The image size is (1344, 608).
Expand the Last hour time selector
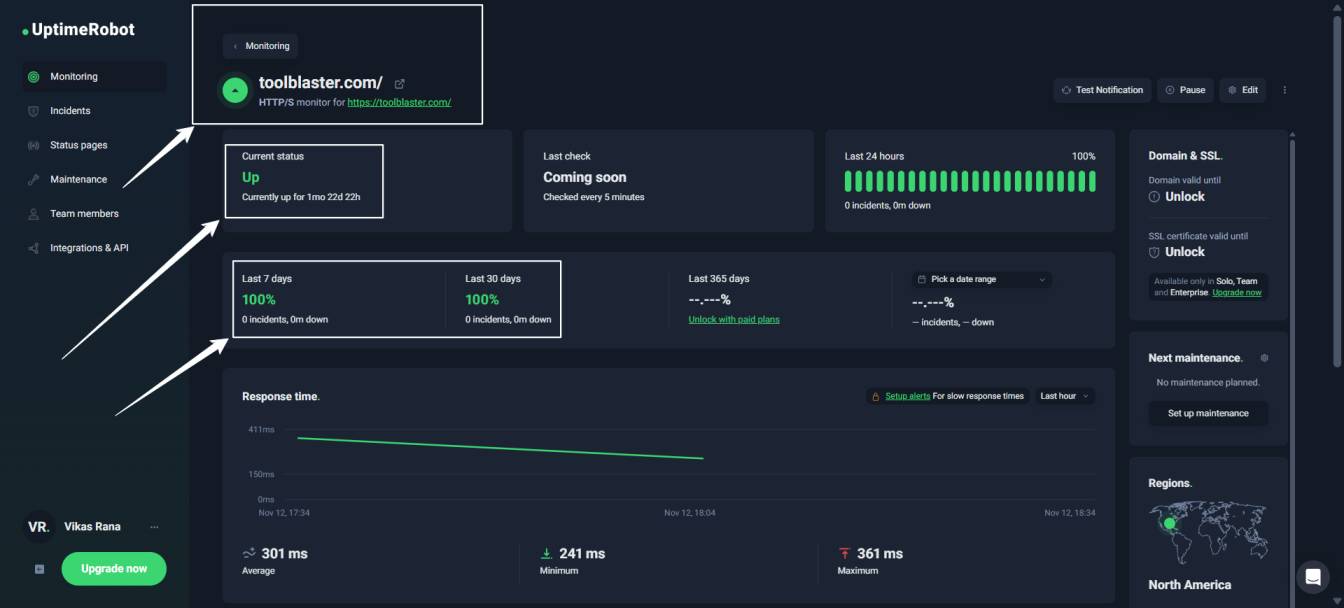pos(1063,396)
